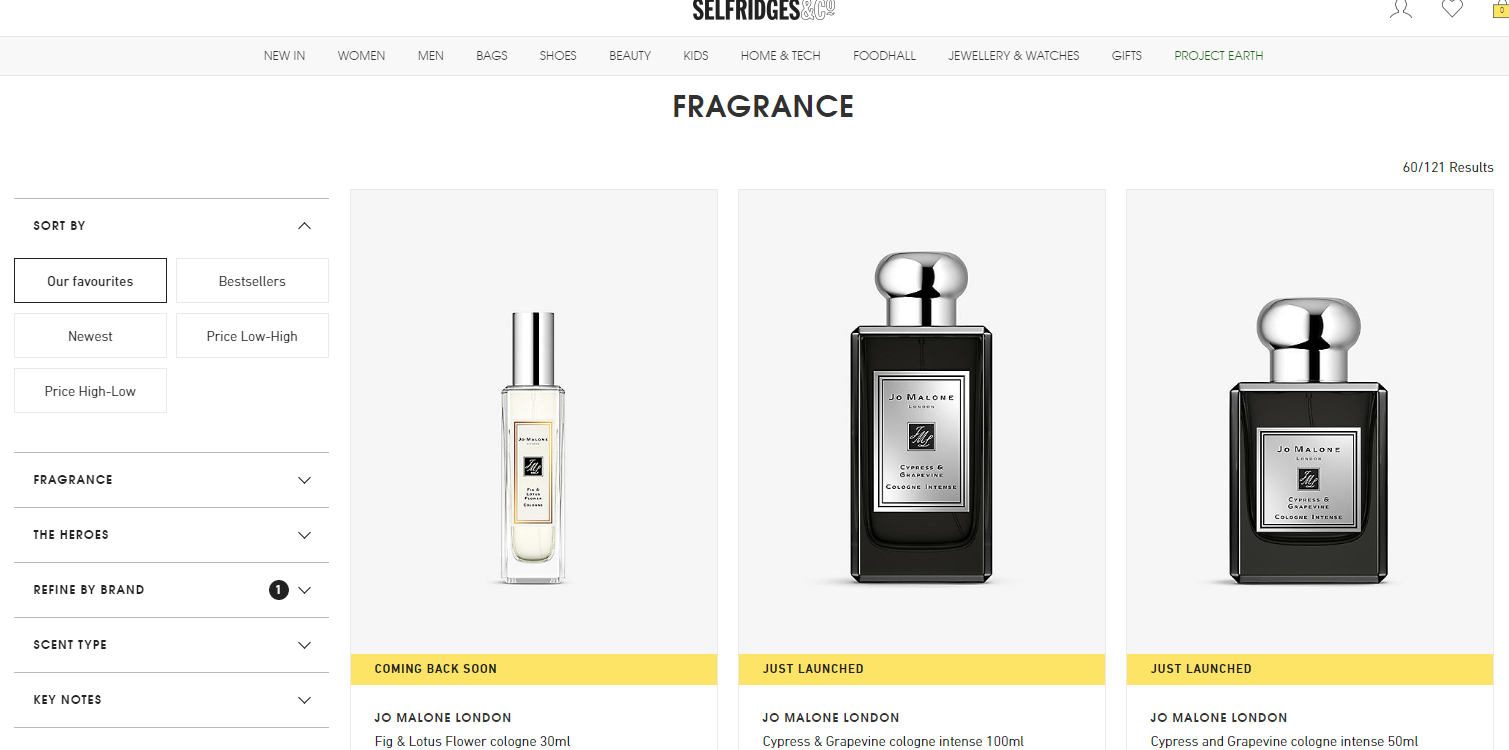Image resolution: width=1509 pixels, height=750 pixels.
Task: Expand the Key Notes filter
Action: (171, 700)
